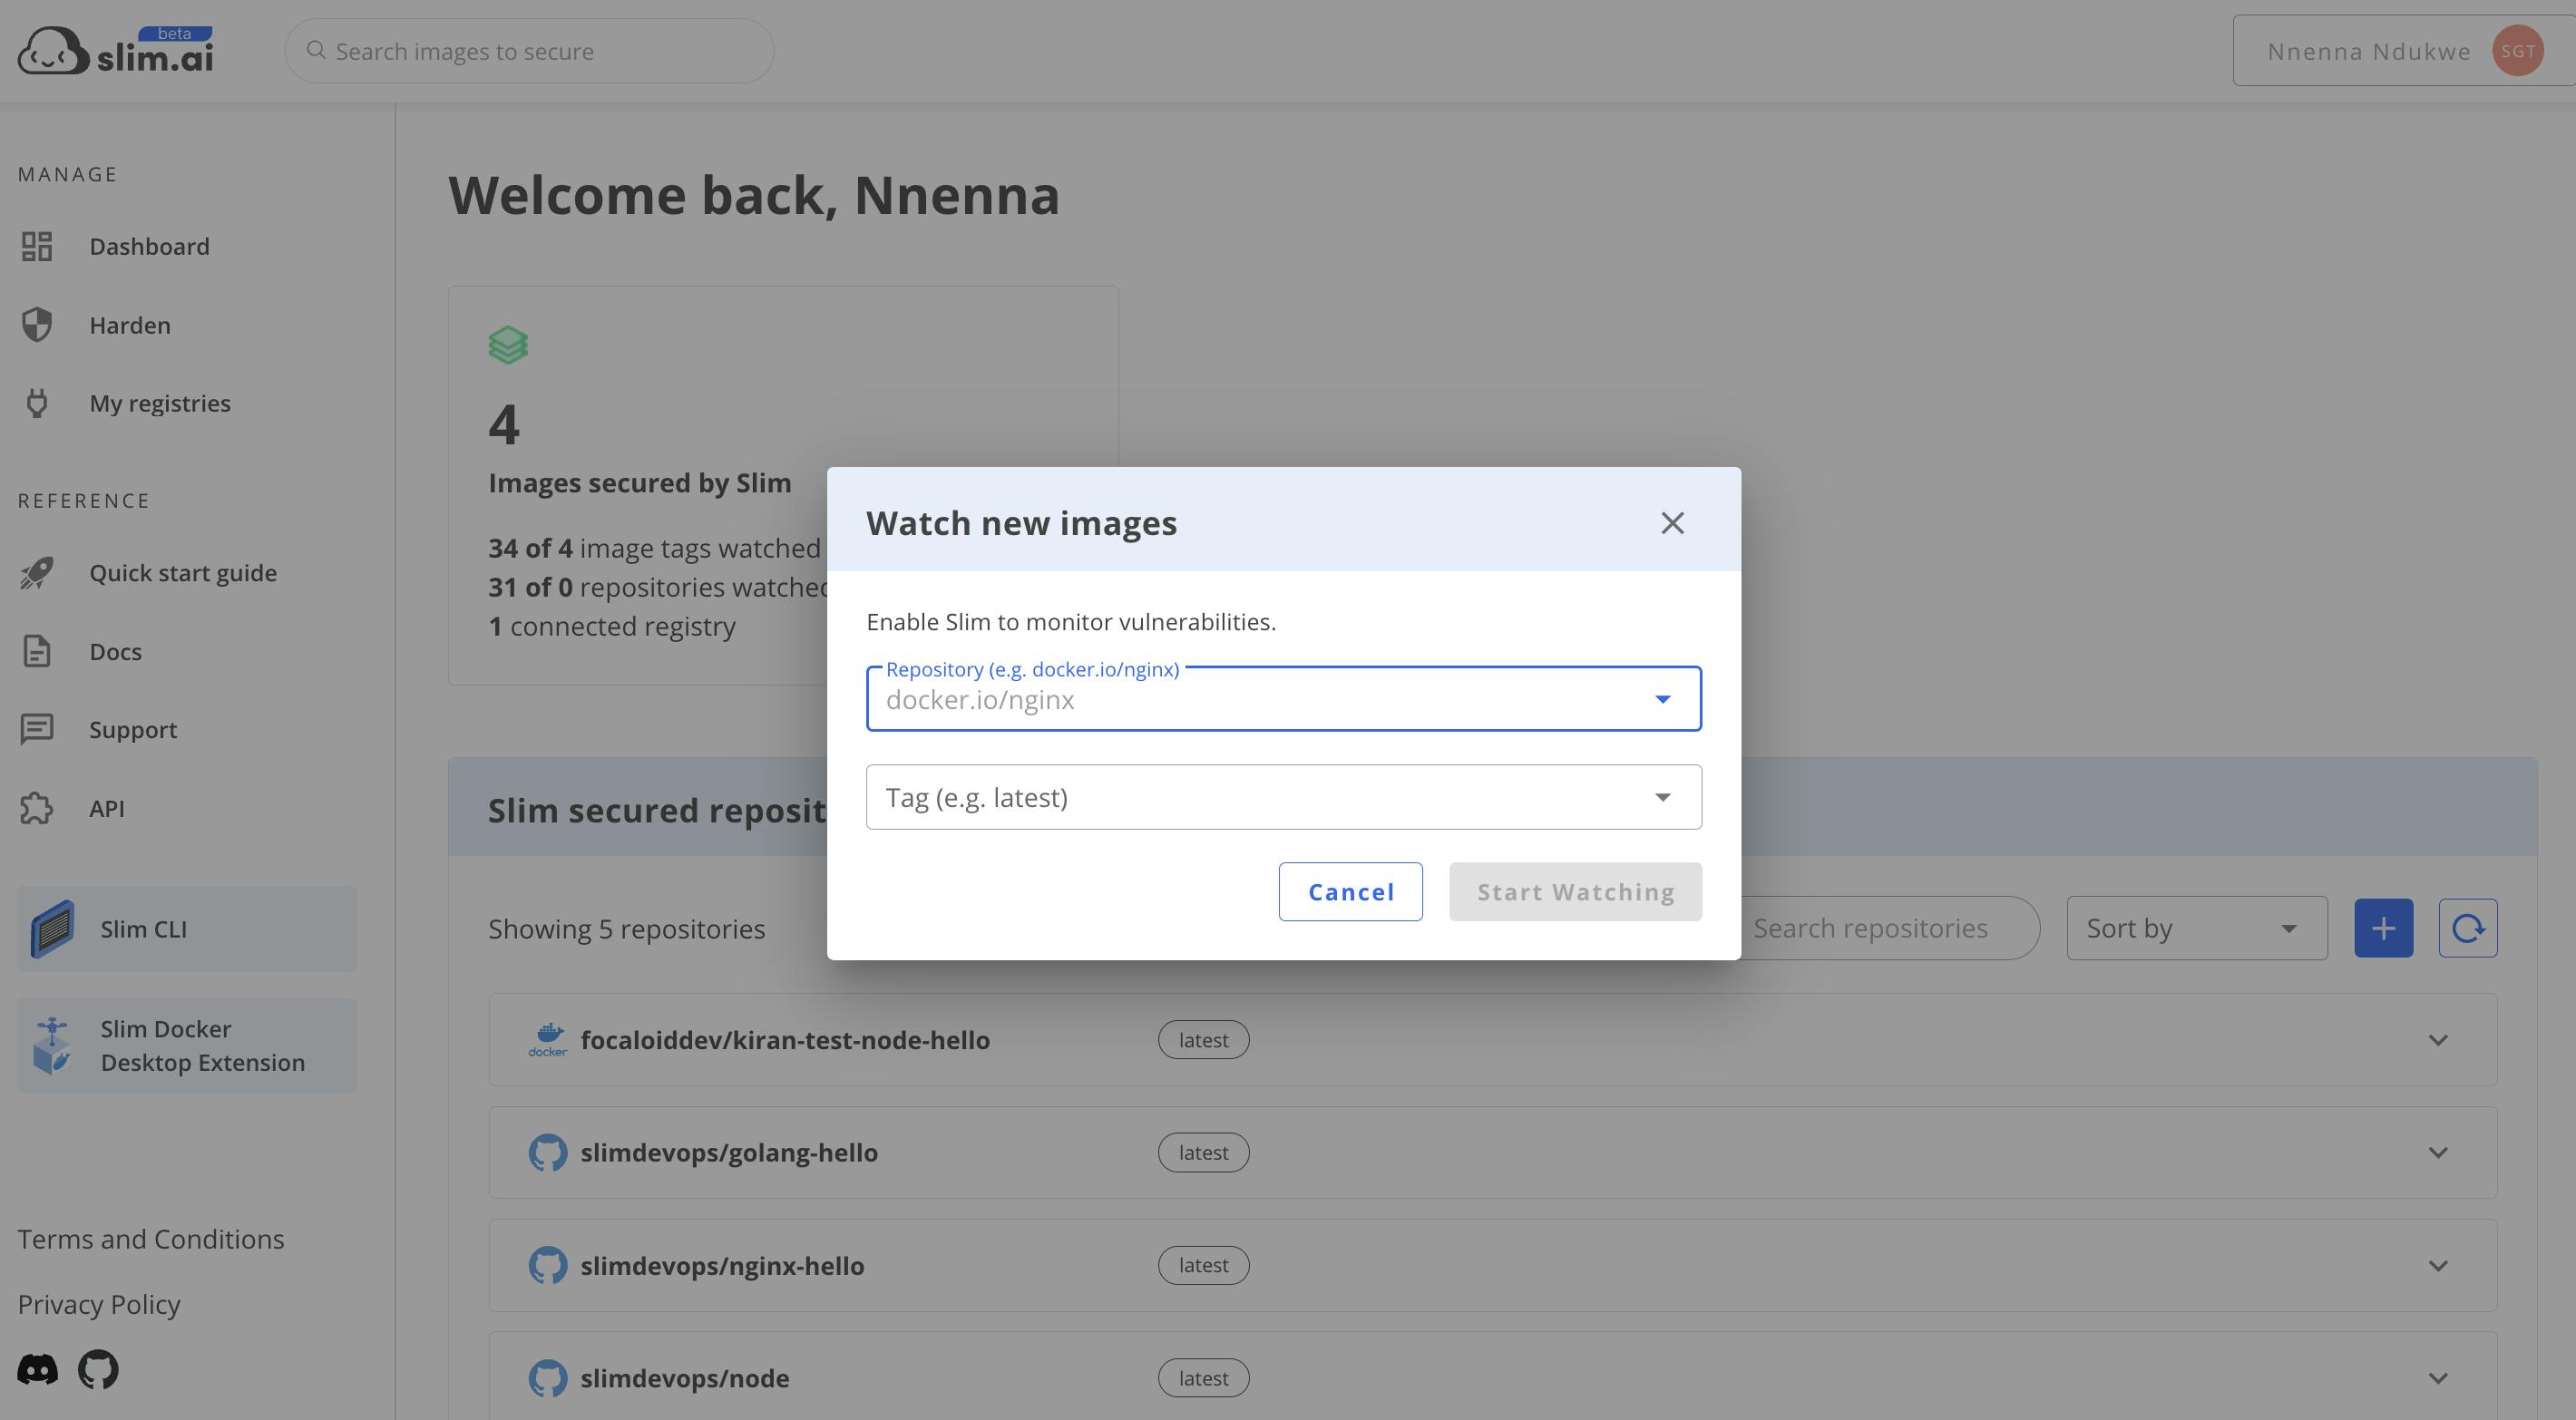Click the search magnifier icon
The image size is (2576, 1420).
pos(316,50)
